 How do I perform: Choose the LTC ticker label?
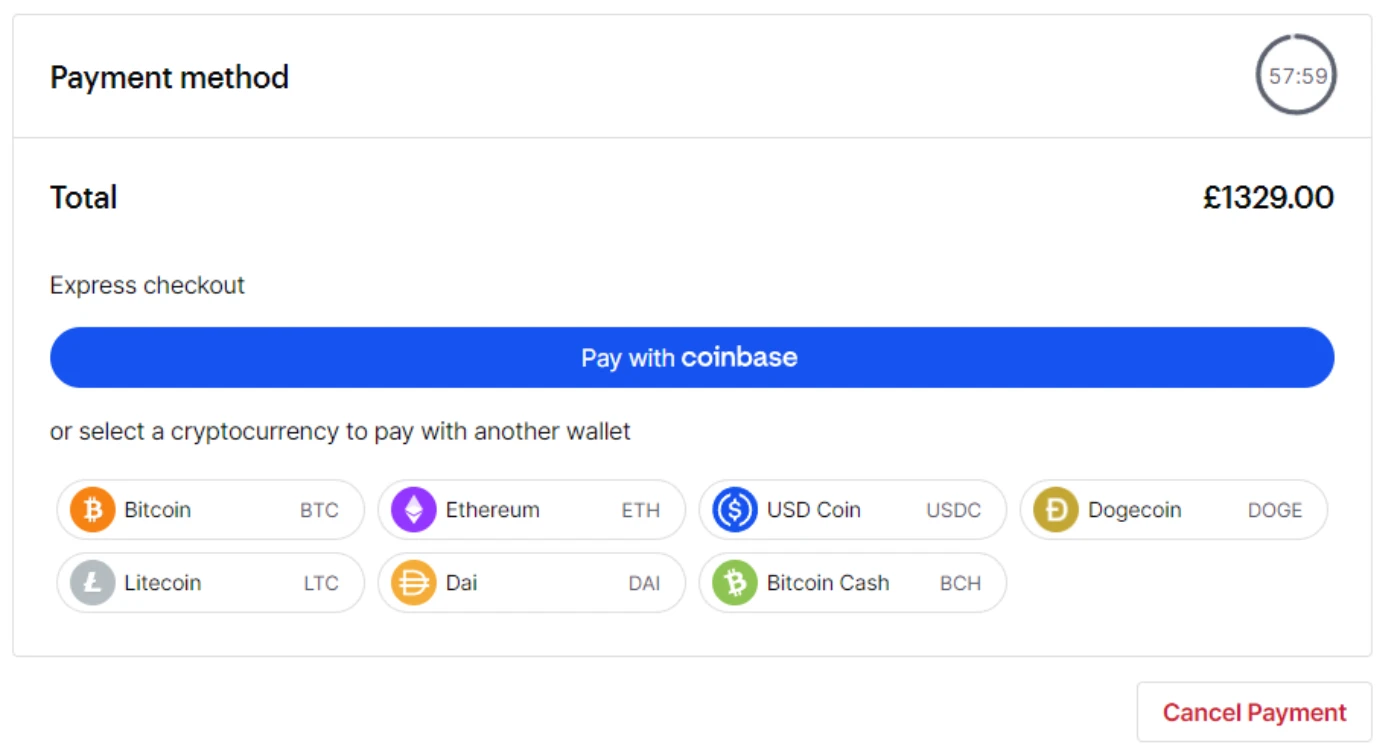[321, 583]
